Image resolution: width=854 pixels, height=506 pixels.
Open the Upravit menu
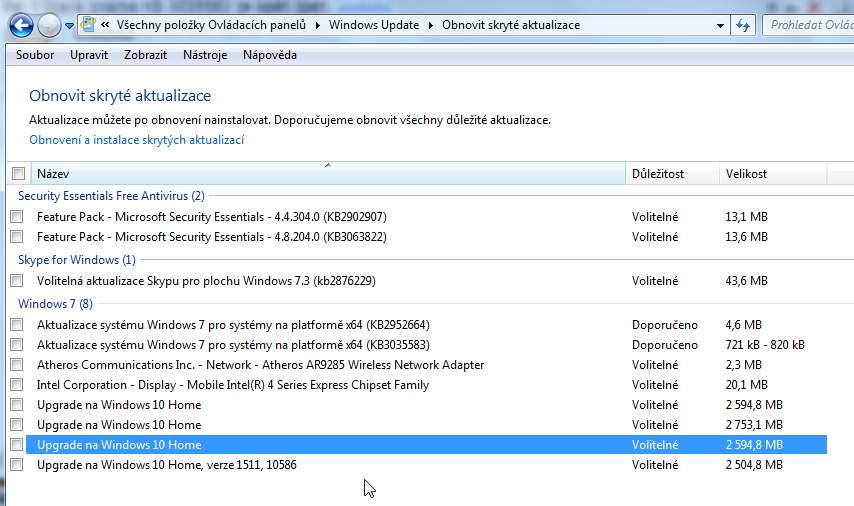89,55
